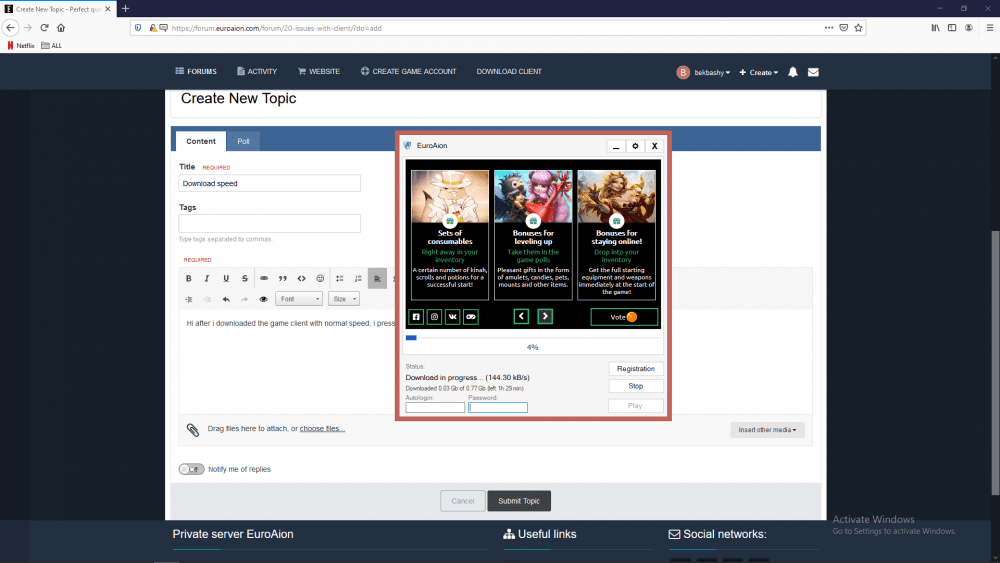Click the Tags input field
This screenshot has width=1000, height=563.
coord(269,224)
